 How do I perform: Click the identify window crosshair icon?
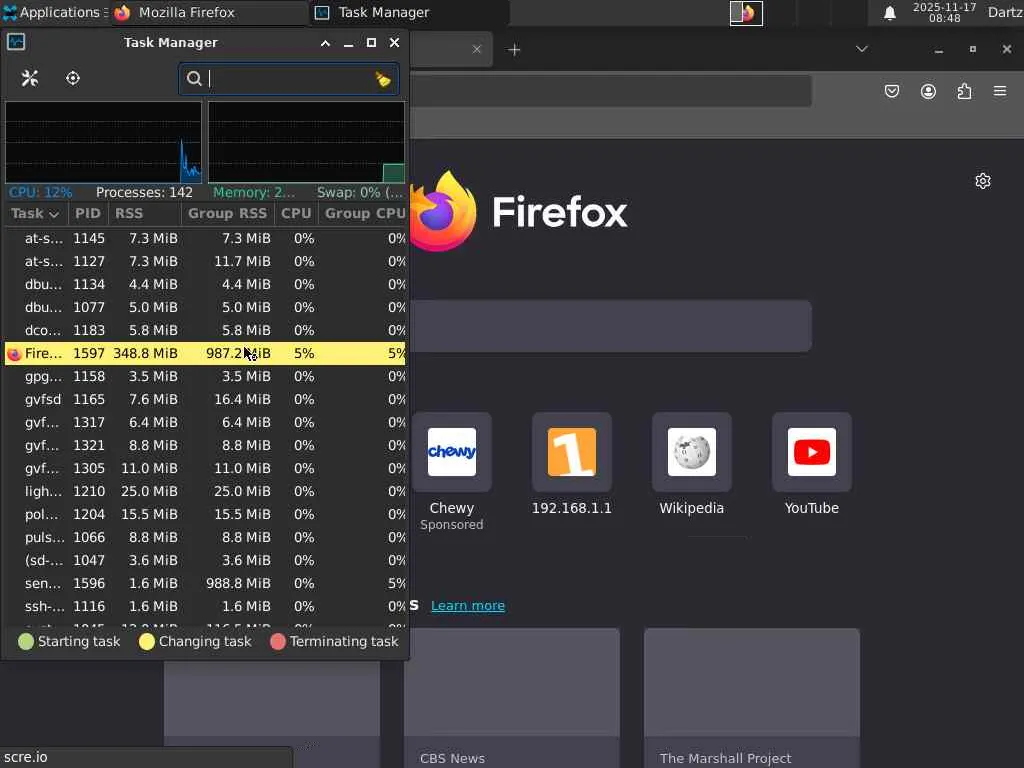click(73, 78)
